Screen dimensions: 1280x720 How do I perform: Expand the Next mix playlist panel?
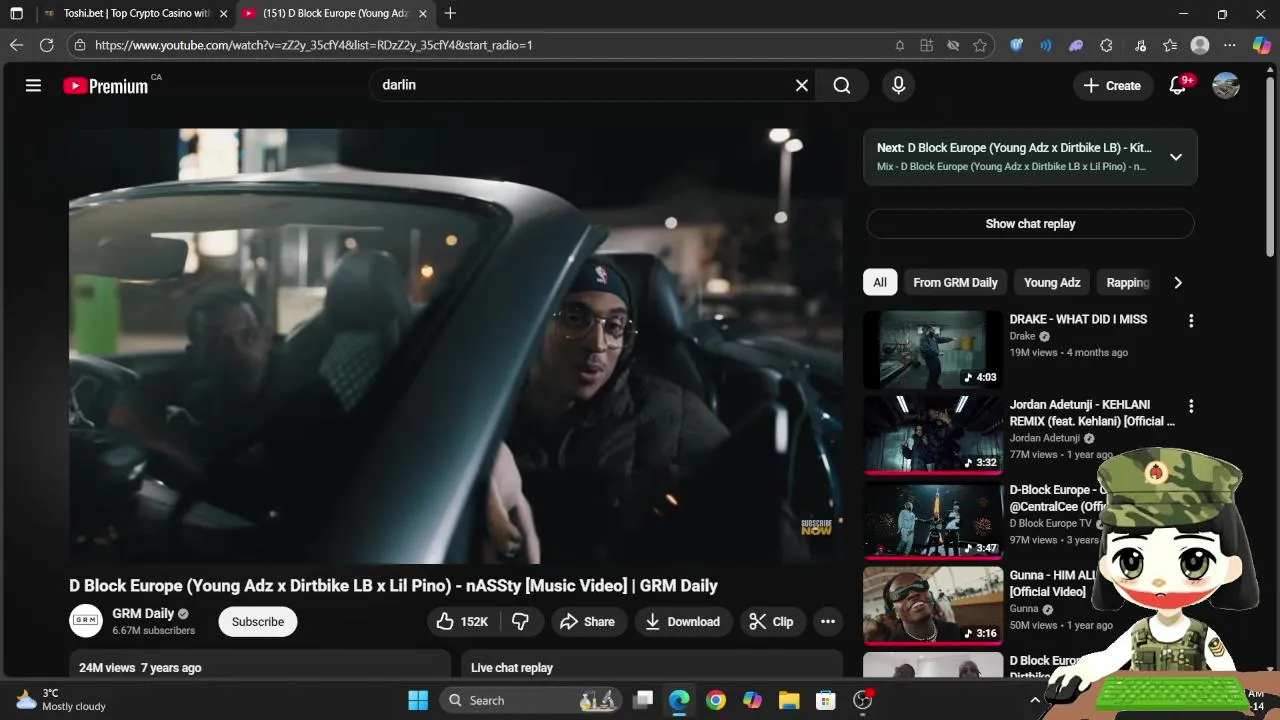tap(1176, 157)
